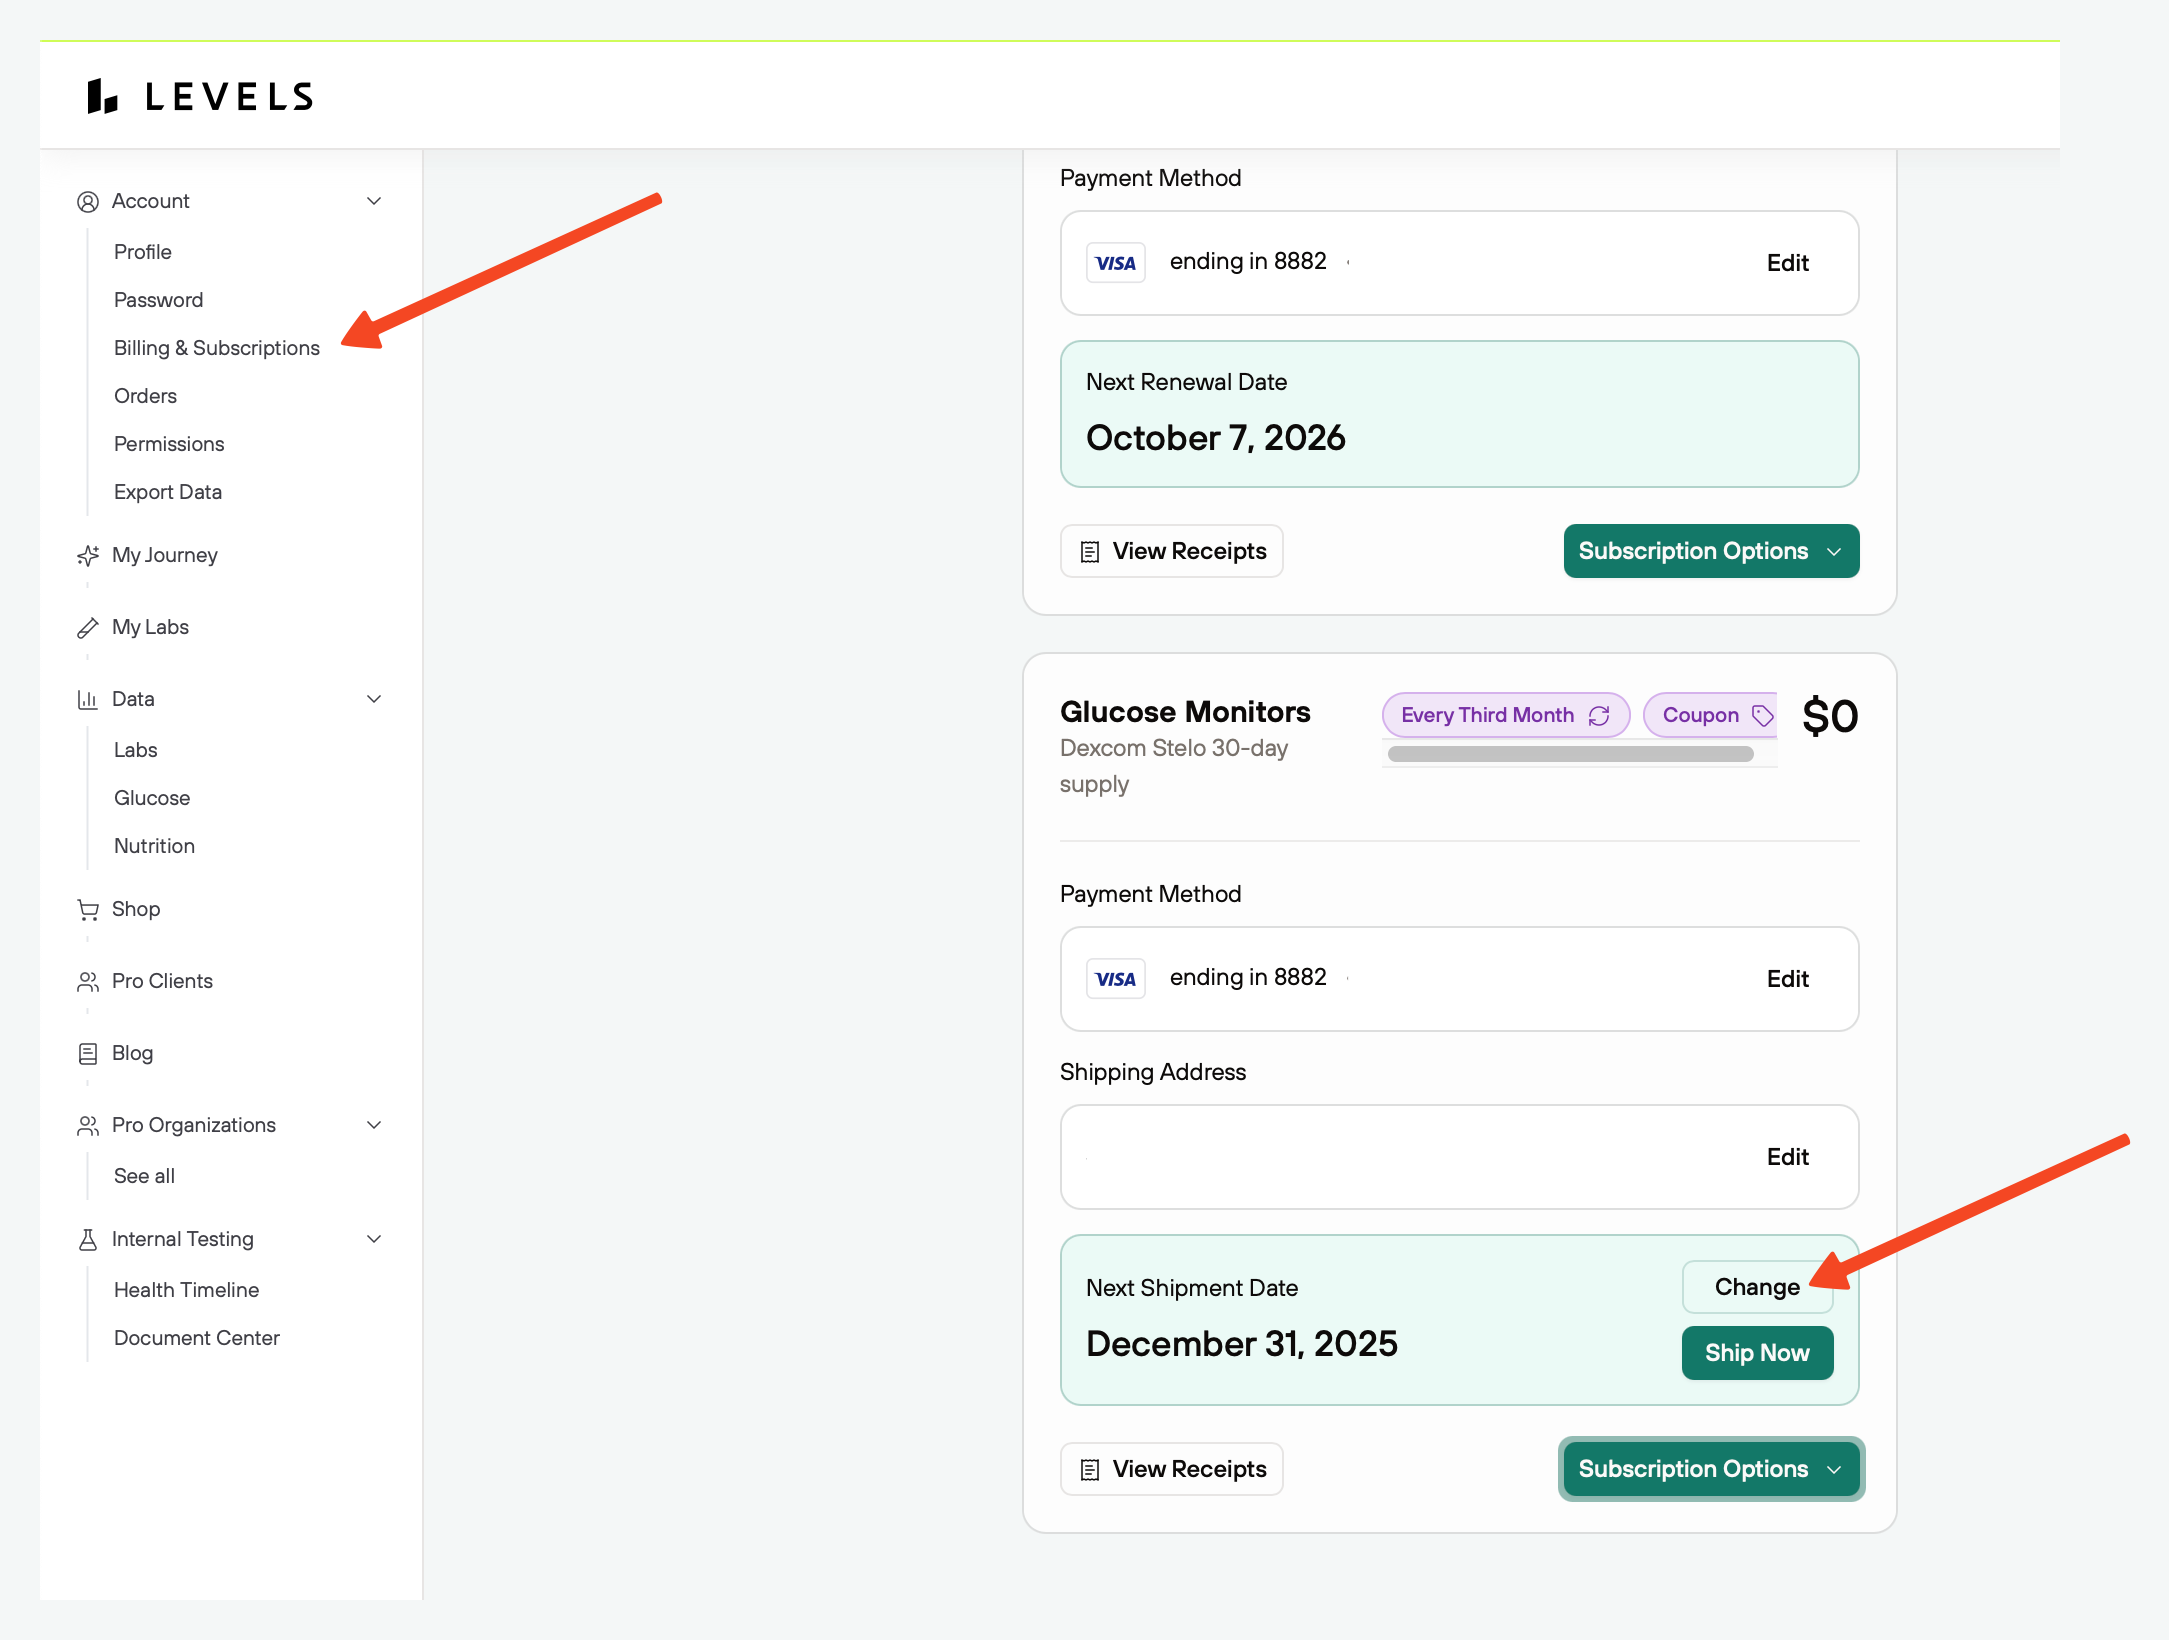The width and height of the screenshot is (2169, 1640).
Task: Click the Internal Testing flask icon
Action: [88, 1240]
